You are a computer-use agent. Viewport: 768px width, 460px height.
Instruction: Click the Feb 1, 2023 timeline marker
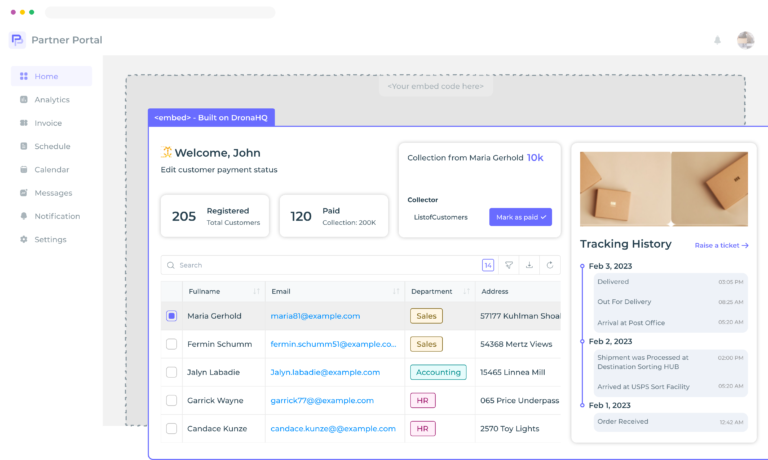tap(582, 405)
